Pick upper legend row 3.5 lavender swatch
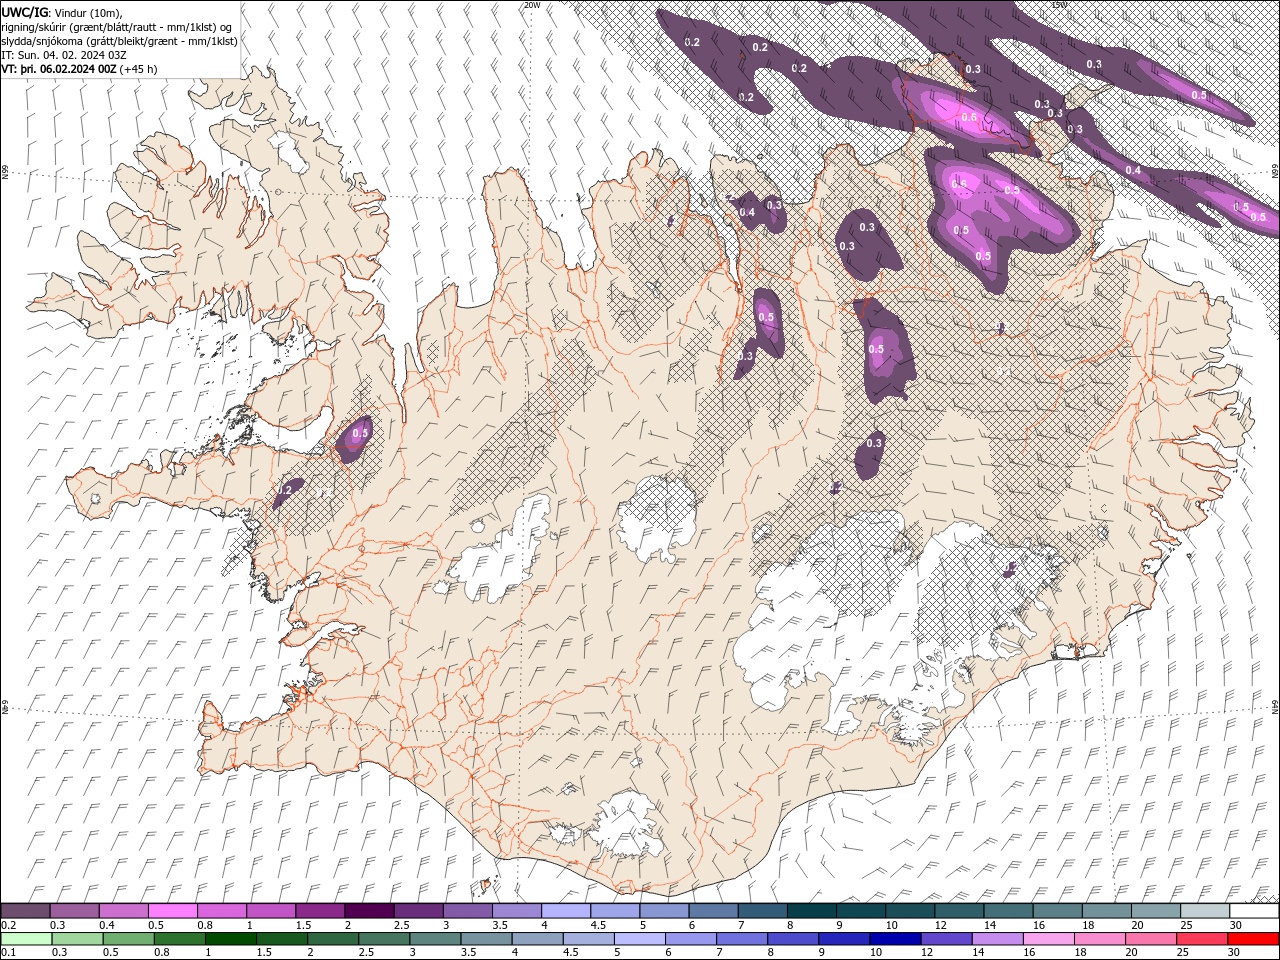 [516, 911]
